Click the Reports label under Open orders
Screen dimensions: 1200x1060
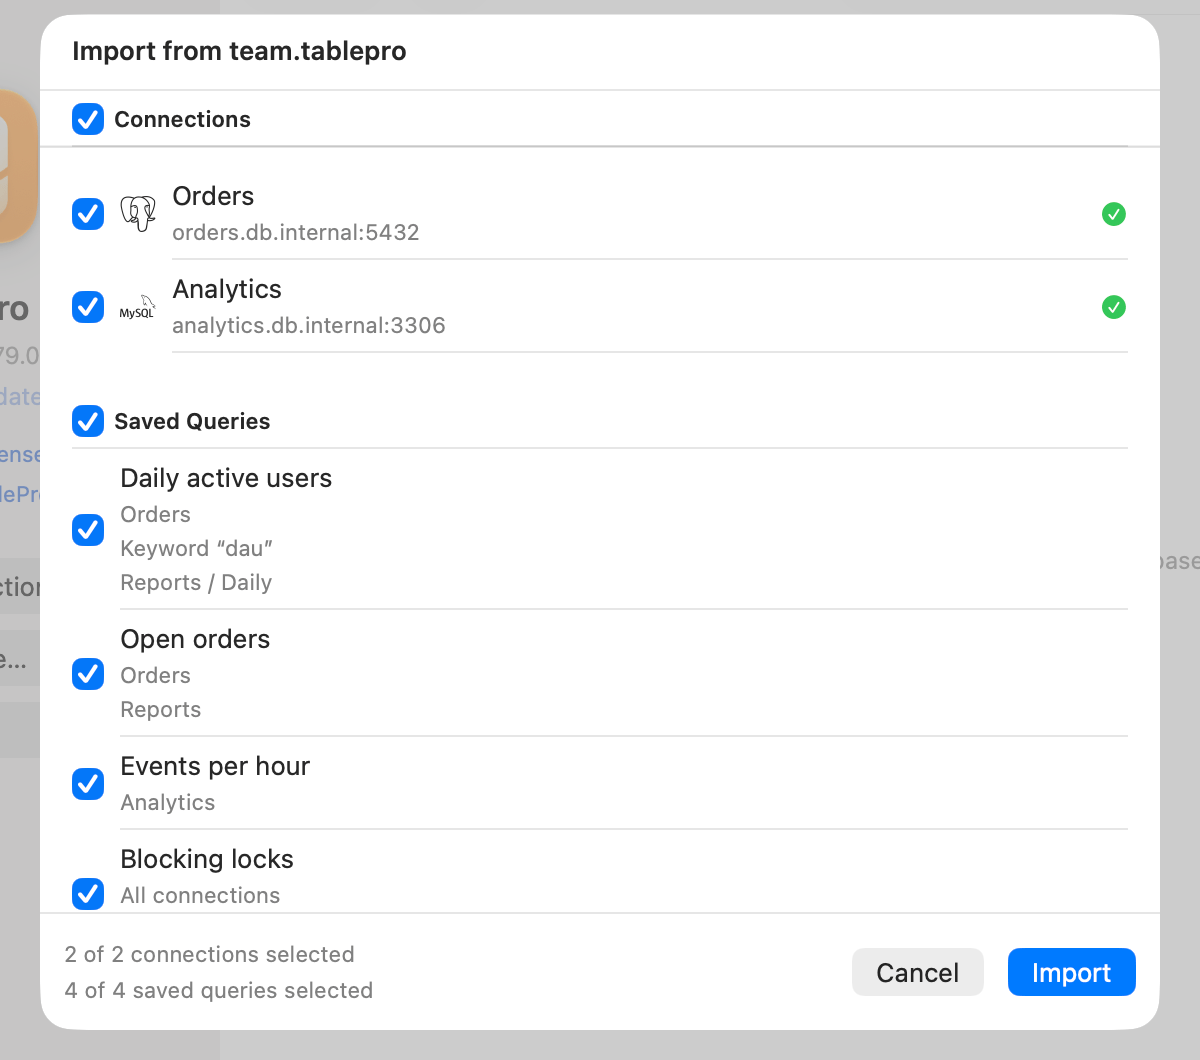point(160,709)
